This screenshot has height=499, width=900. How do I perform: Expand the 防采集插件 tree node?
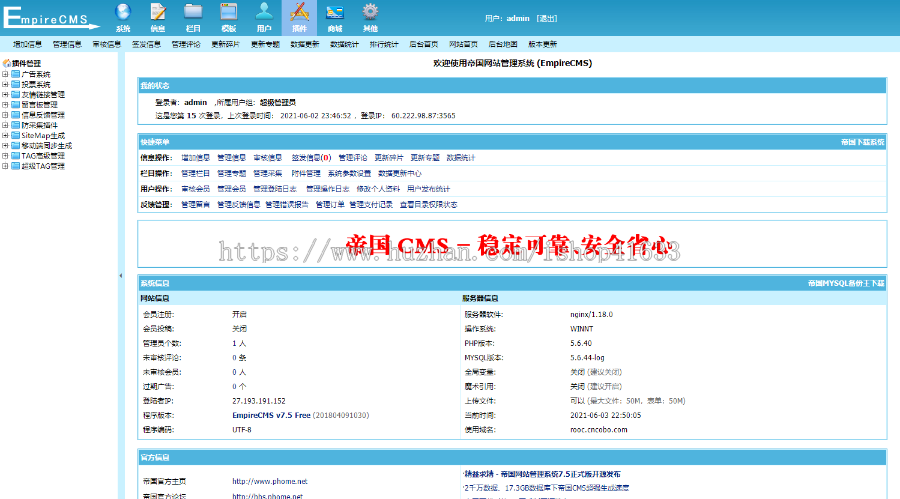(5, 125)
